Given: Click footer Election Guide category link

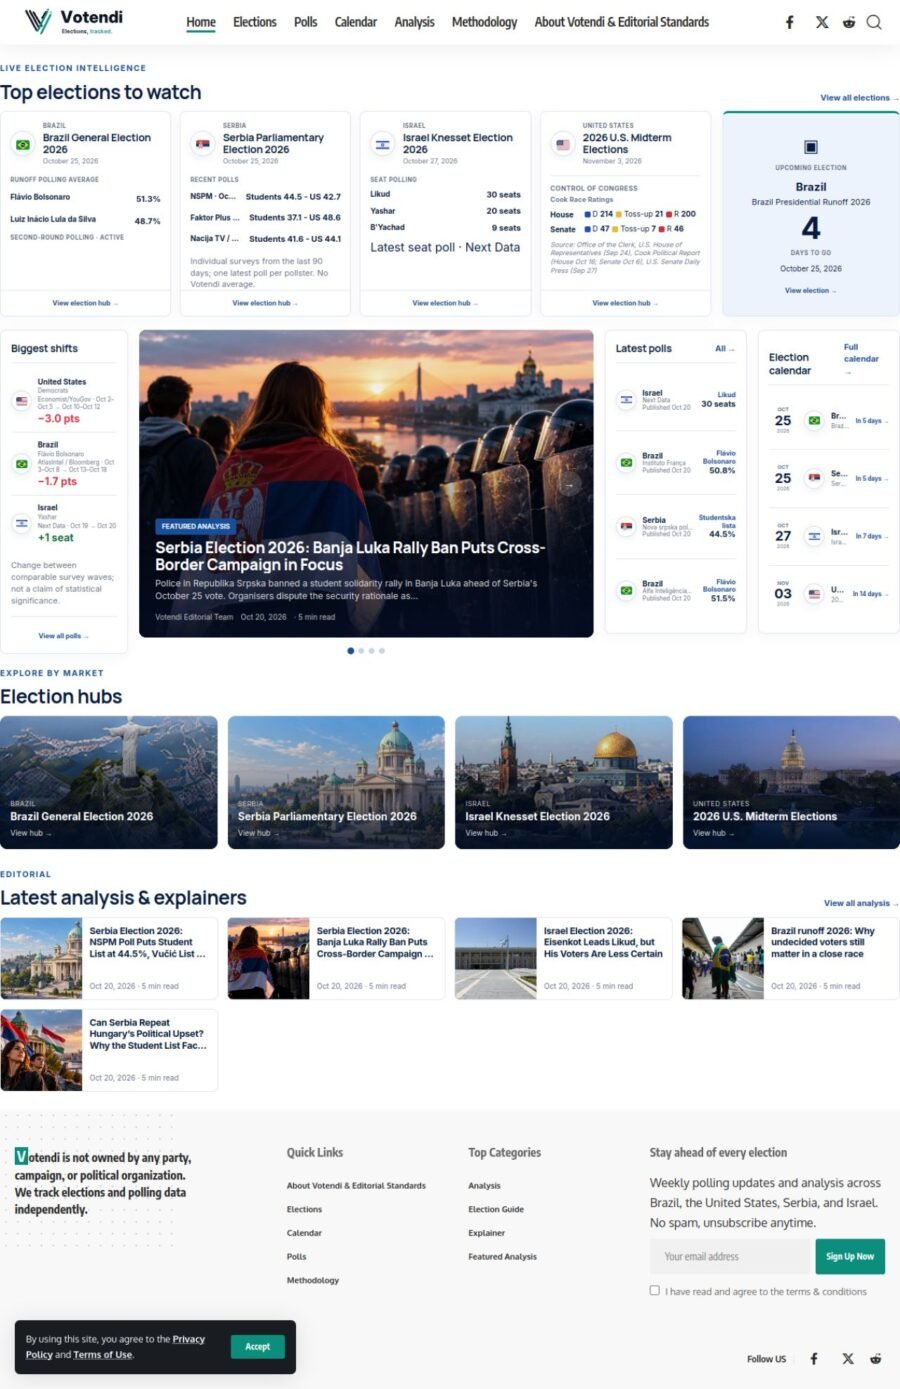Looking at the screenshot, I should (x=496, y=1209).
